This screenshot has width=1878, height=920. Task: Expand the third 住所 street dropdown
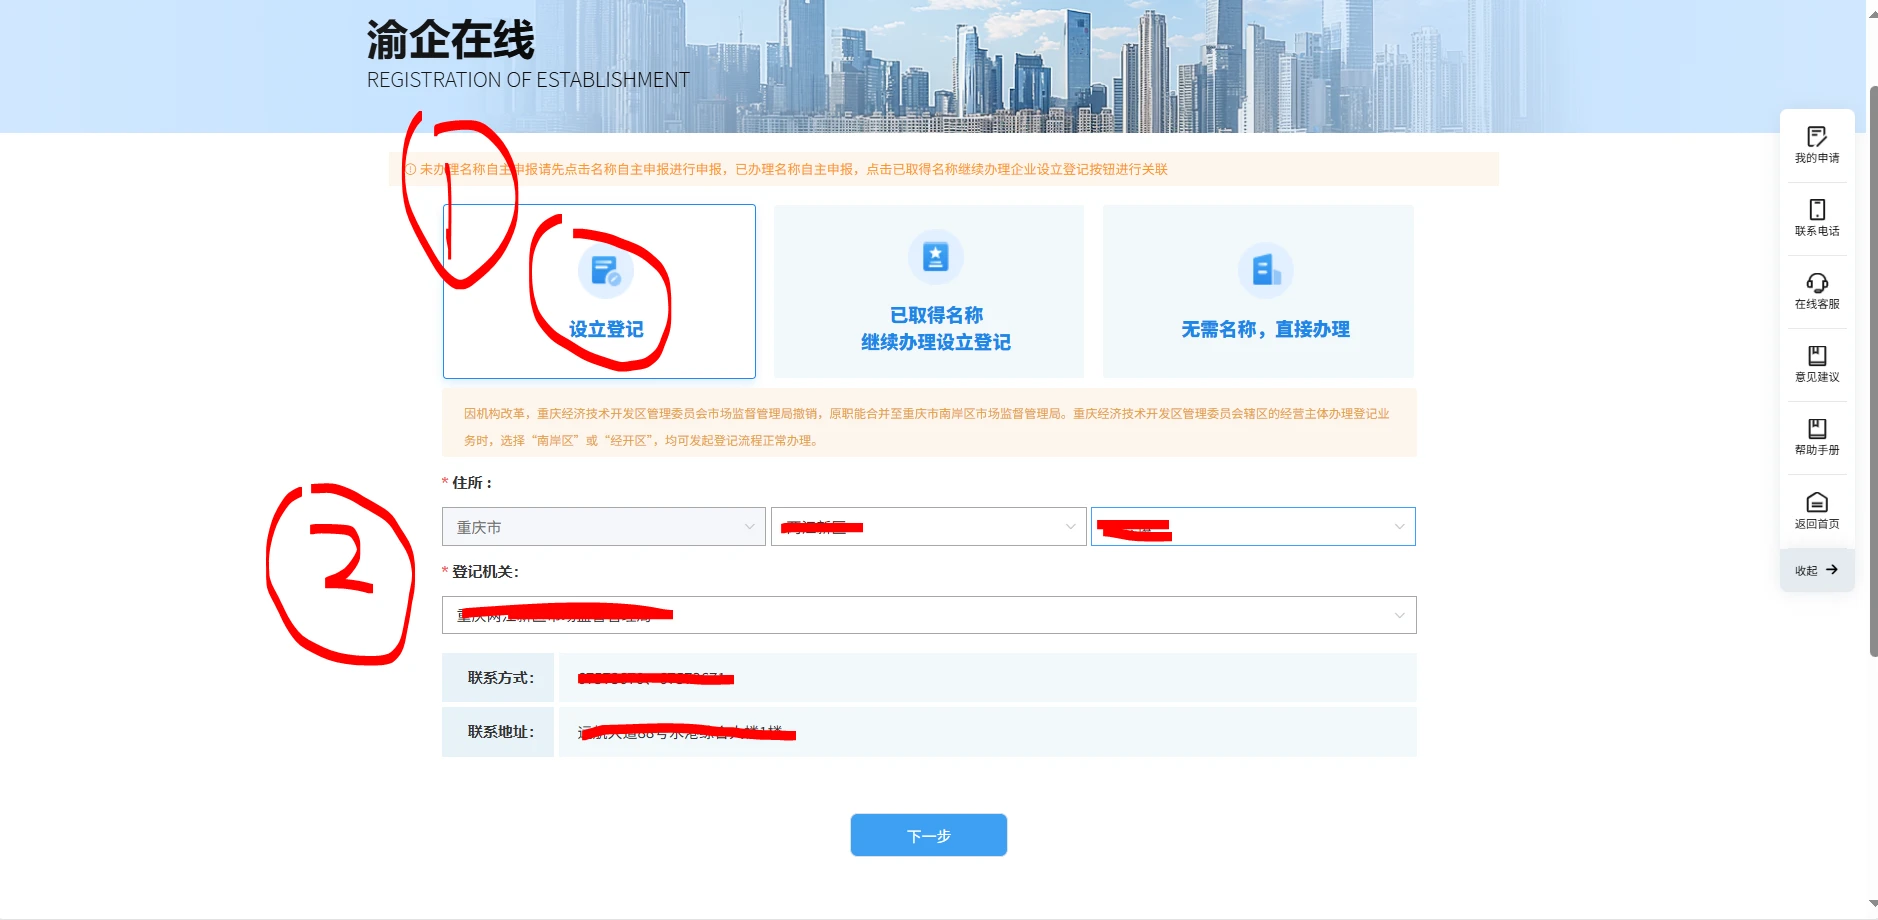(1252, 527)
